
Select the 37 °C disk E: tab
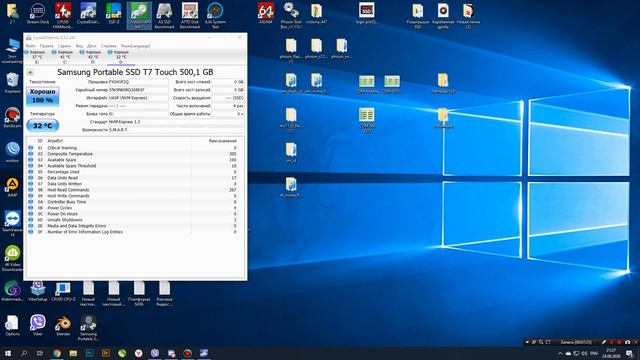coord(37,57)
